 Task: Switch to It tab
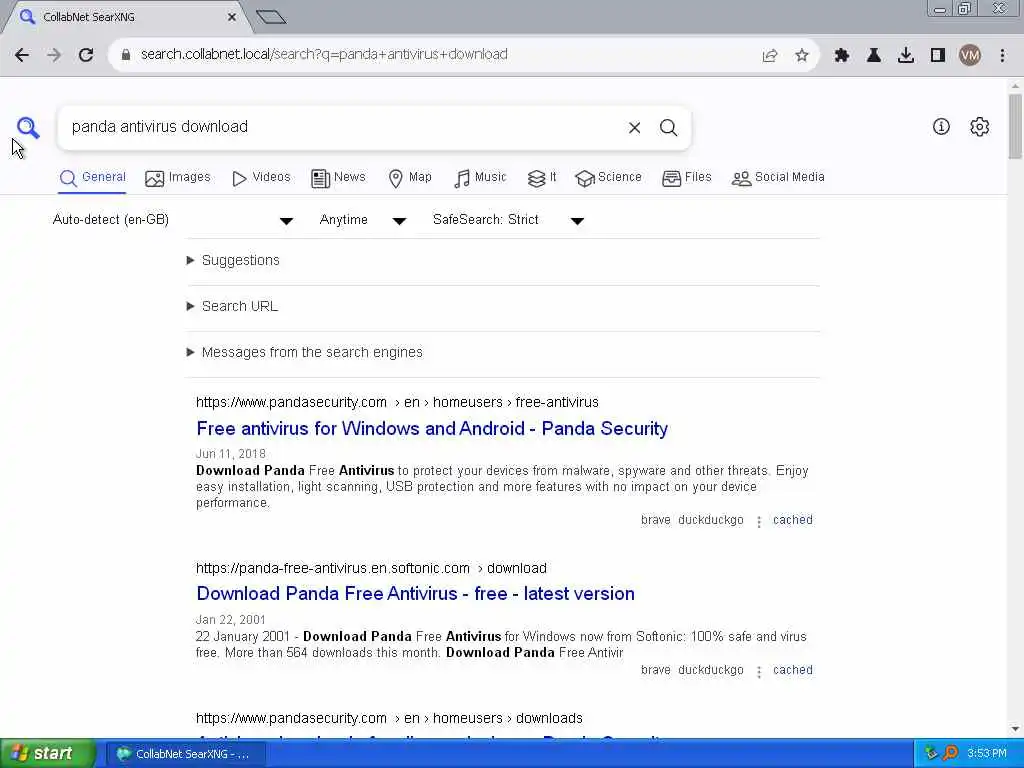[x=542, y=178]
